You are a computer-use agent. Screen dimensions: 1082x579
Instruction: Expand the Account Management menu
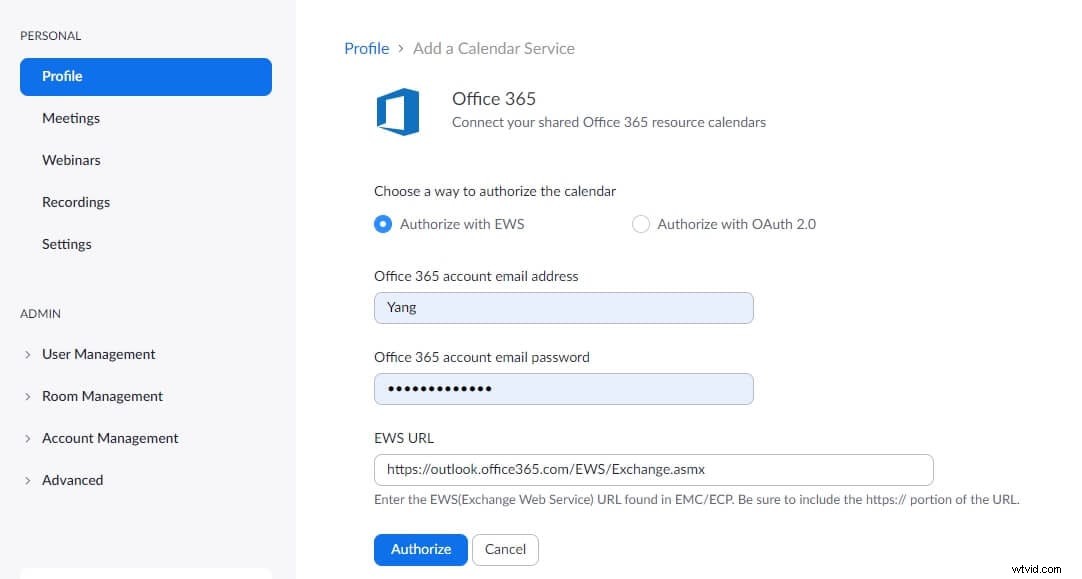[110, 438]
